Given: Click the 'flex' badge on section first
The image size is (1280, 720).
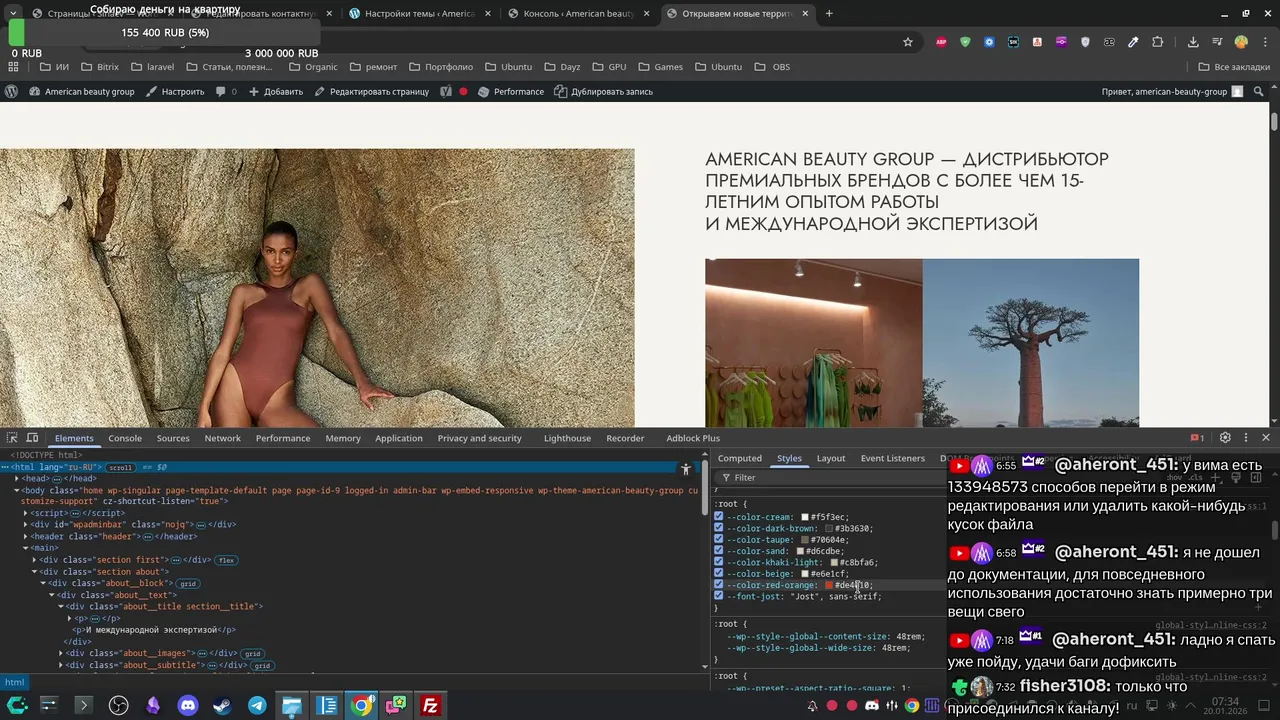Looking at the screenshot, I should point(227,560).
